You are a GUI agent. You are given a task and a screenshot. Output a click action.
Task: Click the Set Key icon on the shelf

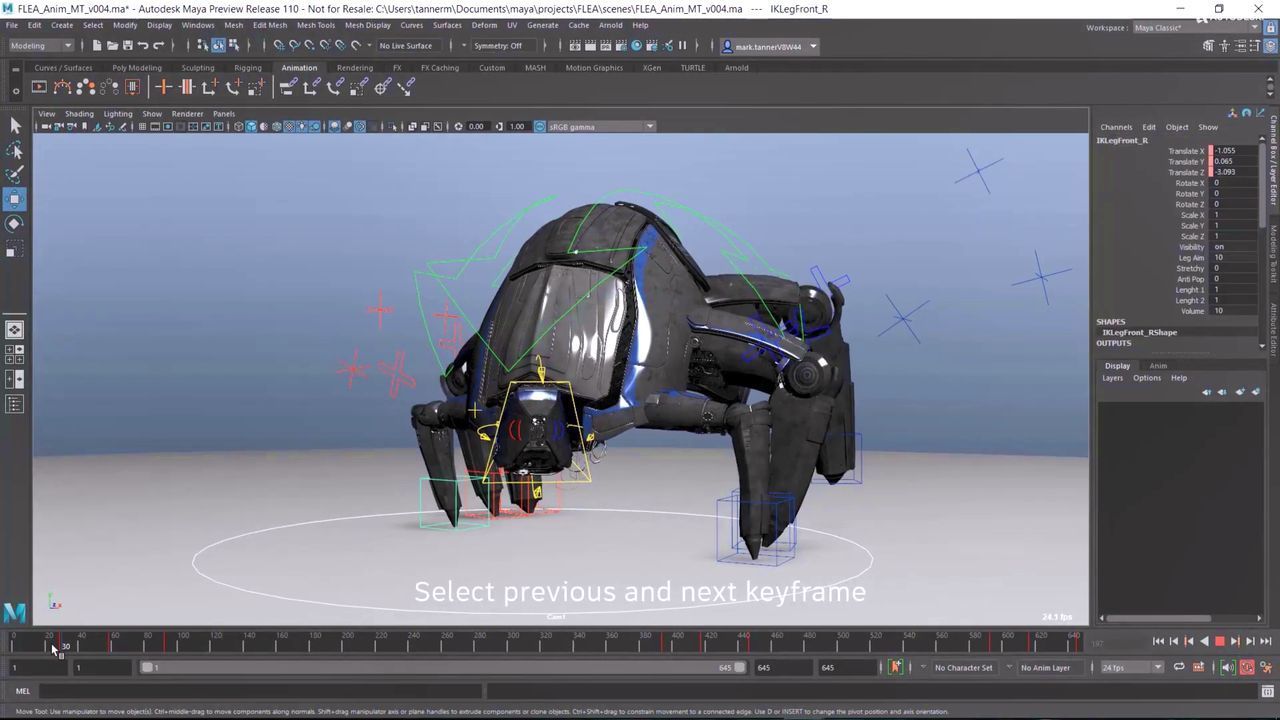click(x=163, y=88)
